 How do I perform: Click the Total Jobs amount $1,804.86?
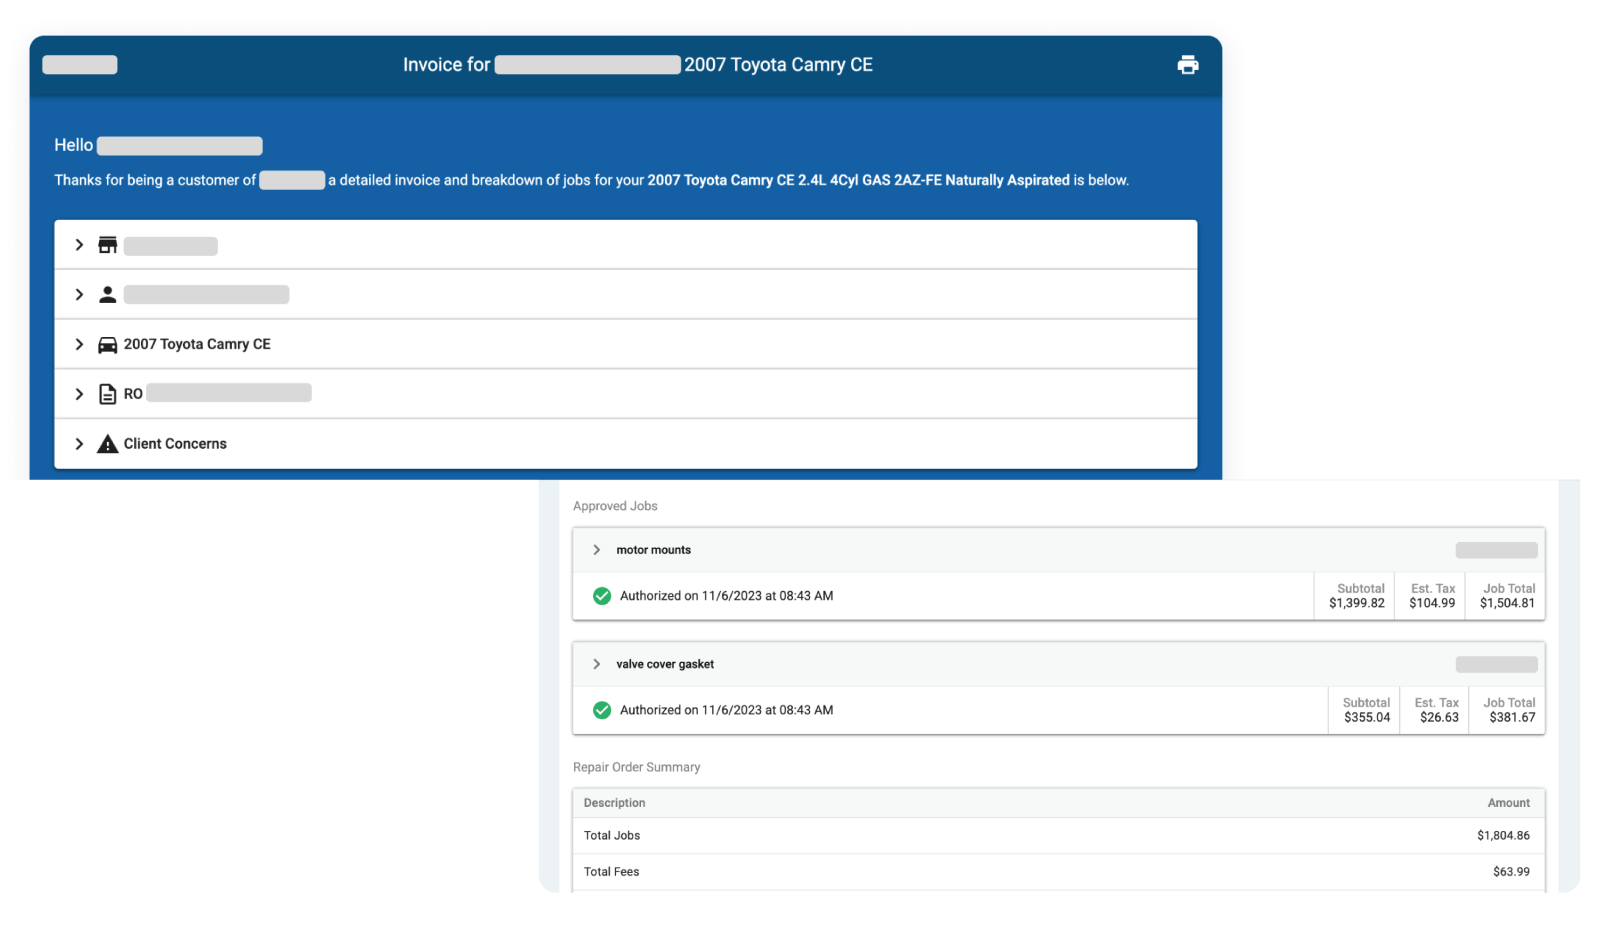click(x=1503, y=836)
